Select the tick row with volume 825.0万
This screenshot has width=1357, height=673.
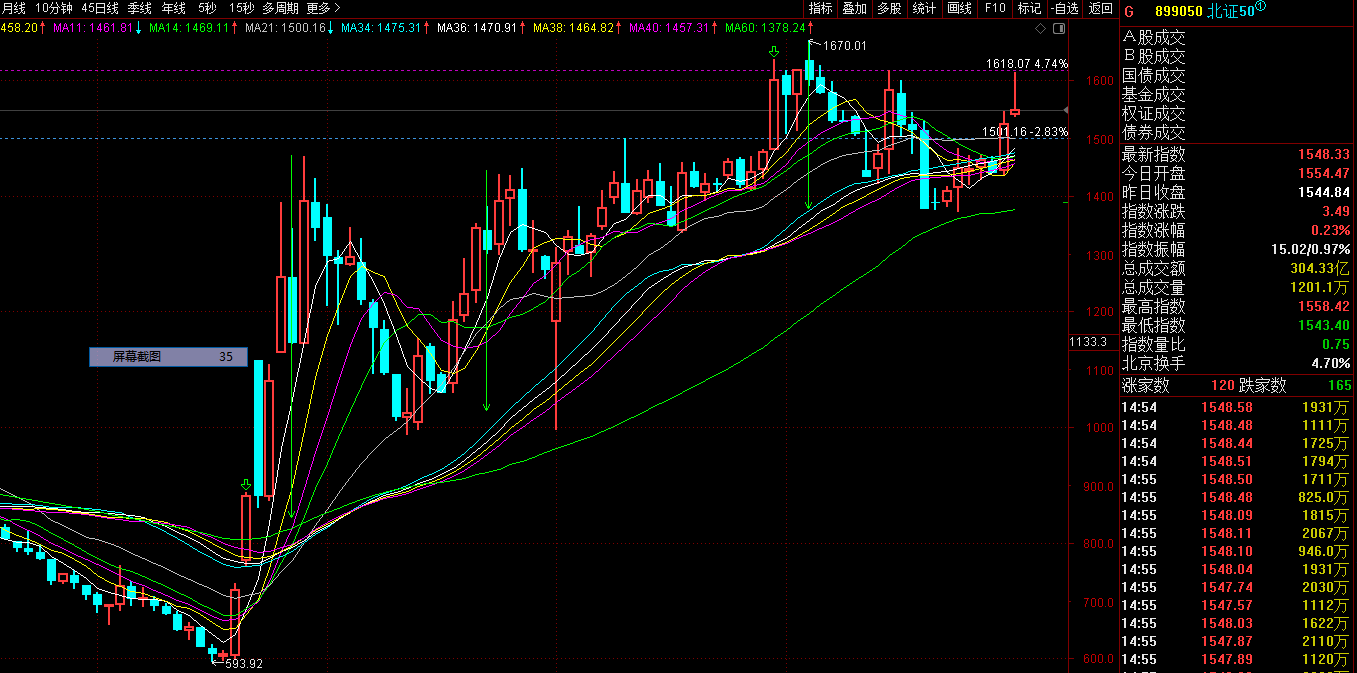[1236, 497]
